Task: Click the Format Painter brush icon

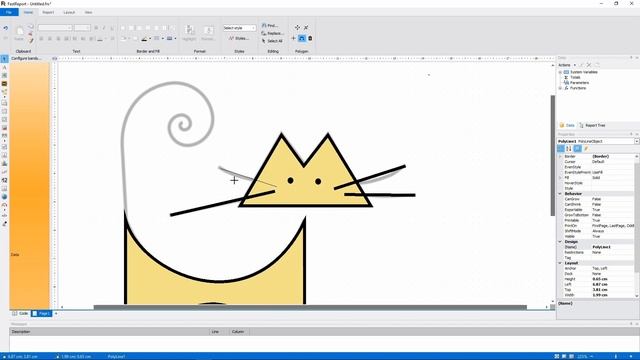Action: [31, 41]
